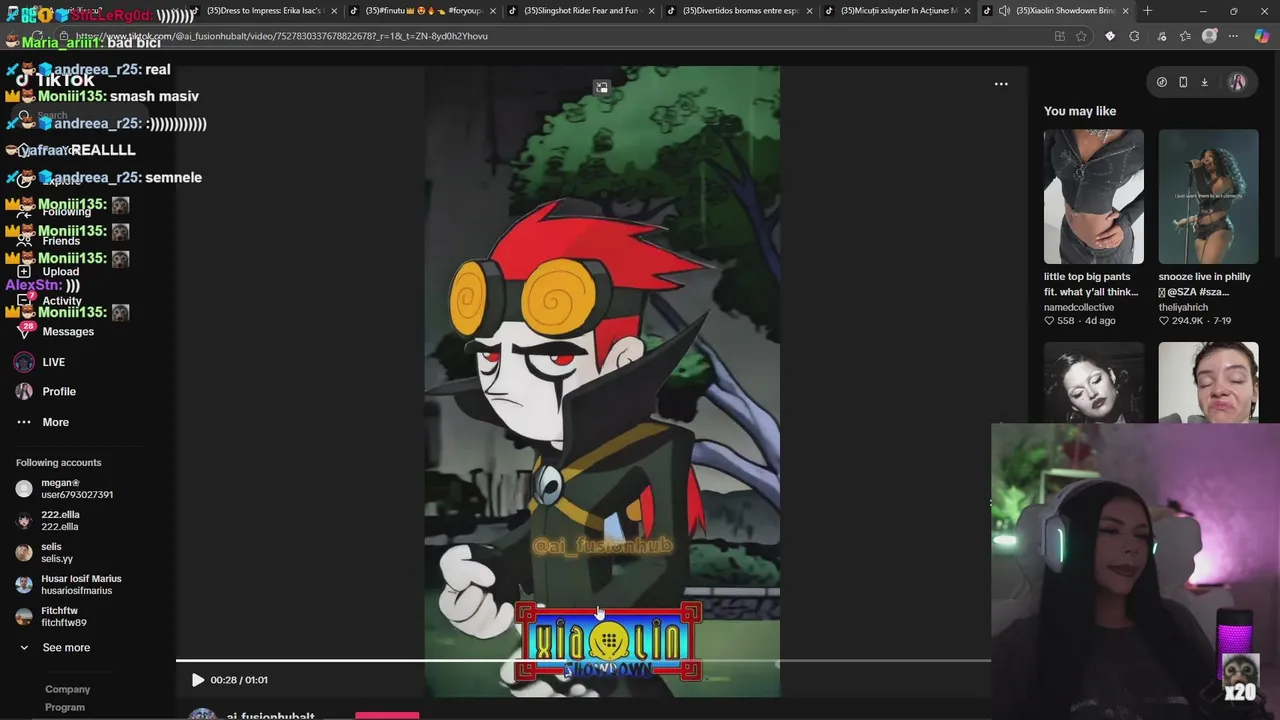The height and width of the screenshot is (720, 1280).
Task: Close the #finutu tab
Action: [x=493, y=11]
